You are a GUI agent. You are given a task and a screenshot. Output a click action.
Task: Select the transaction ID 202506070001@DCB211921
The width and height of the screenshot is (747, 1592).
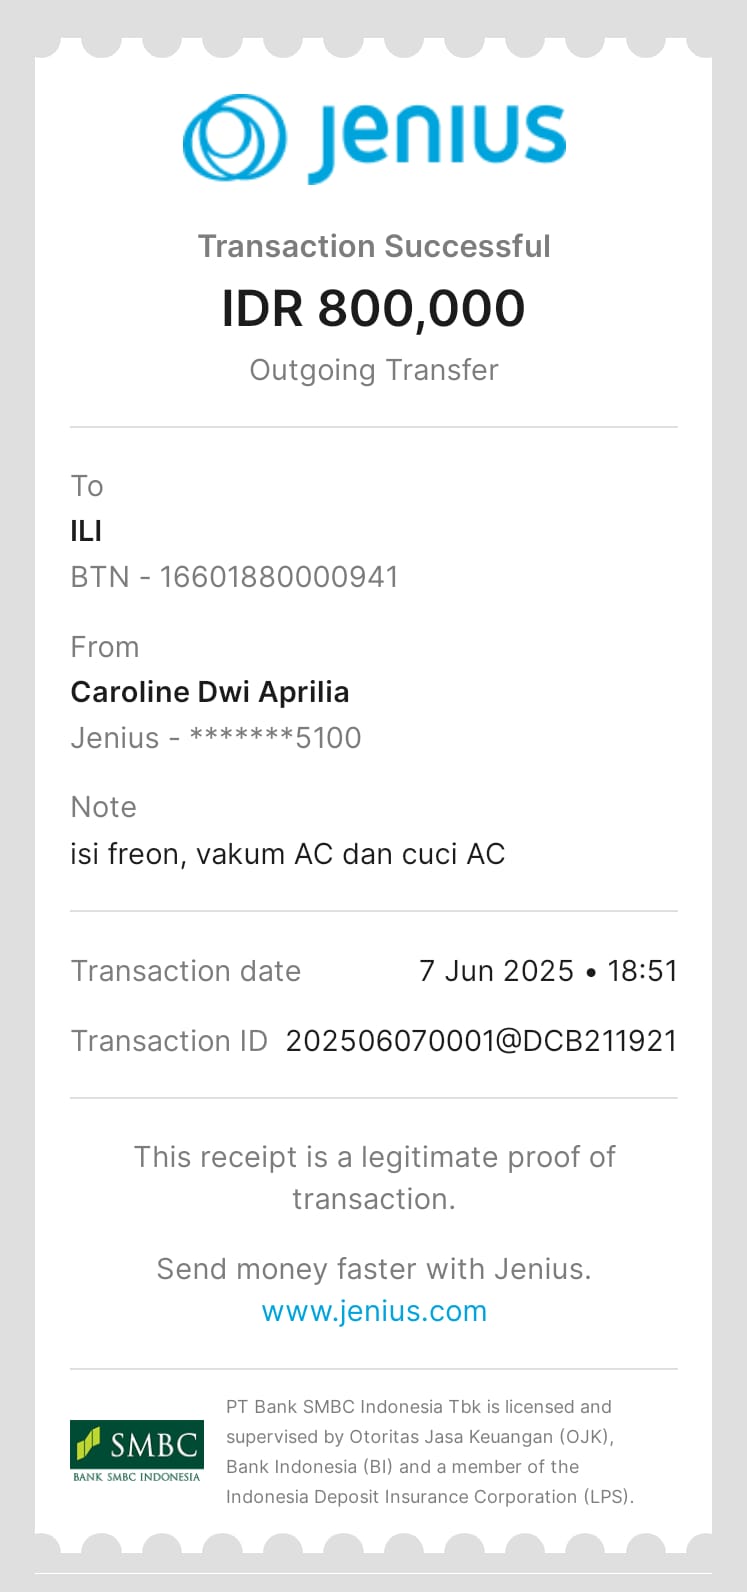481,1041
